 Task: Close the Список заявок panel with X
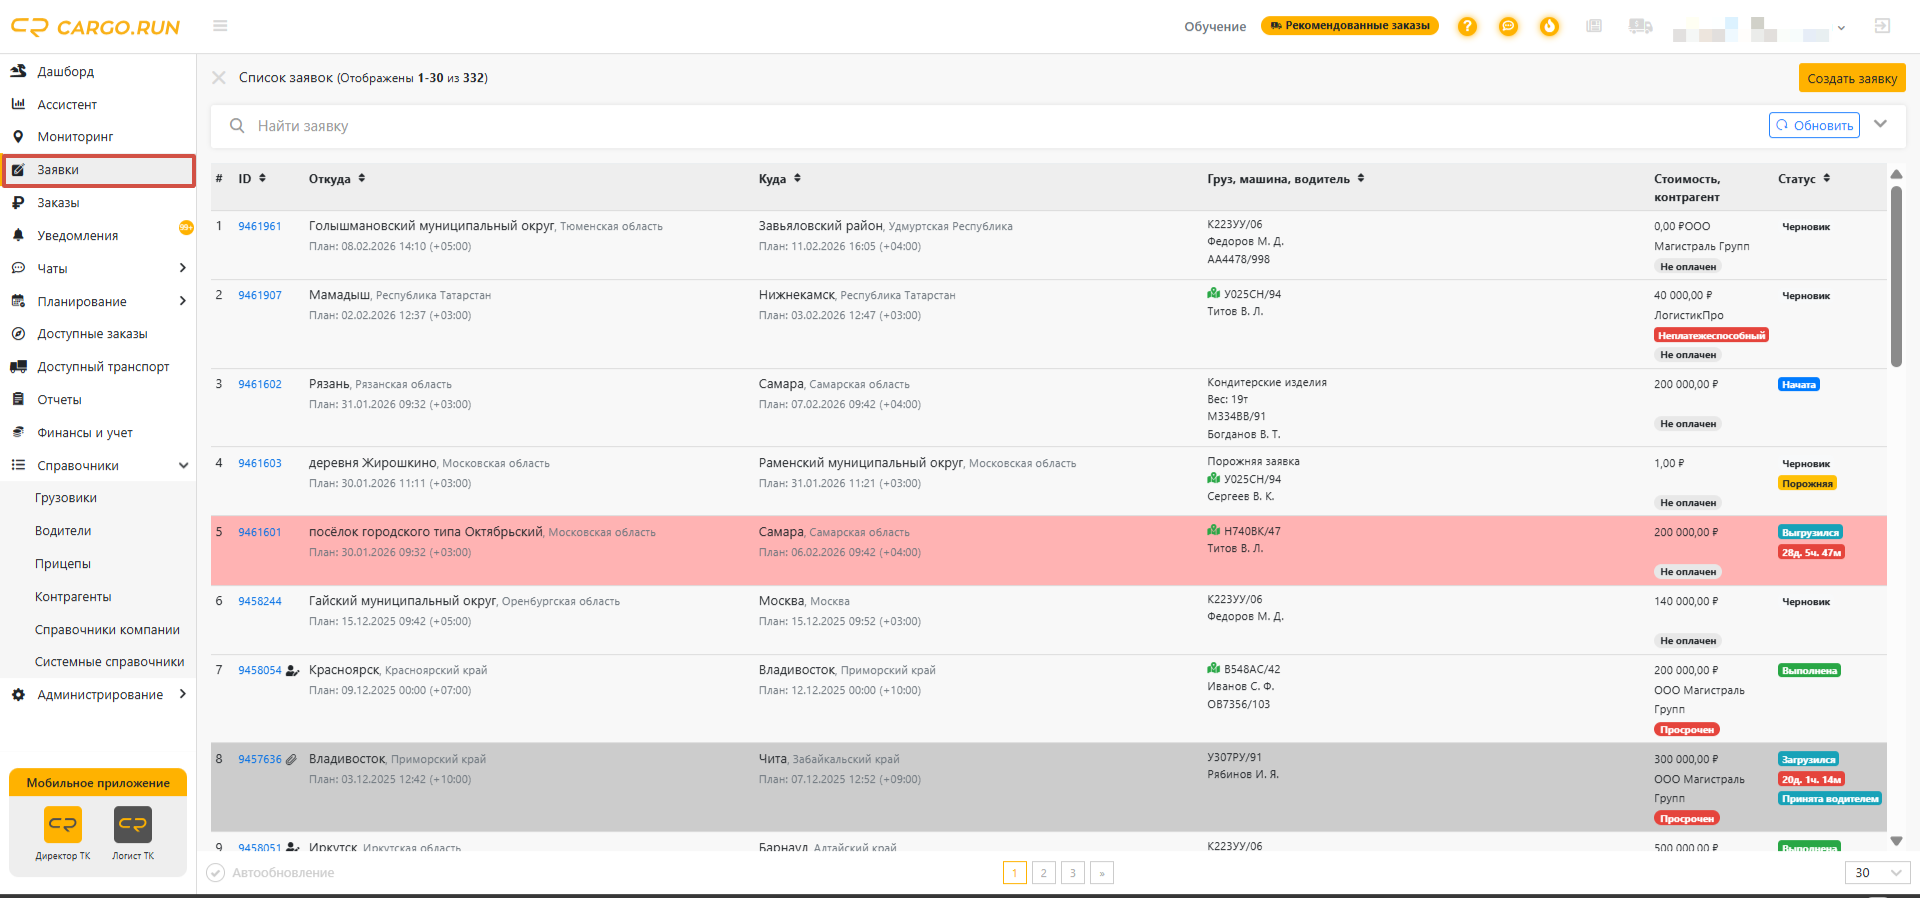click(x=219, y=77)
